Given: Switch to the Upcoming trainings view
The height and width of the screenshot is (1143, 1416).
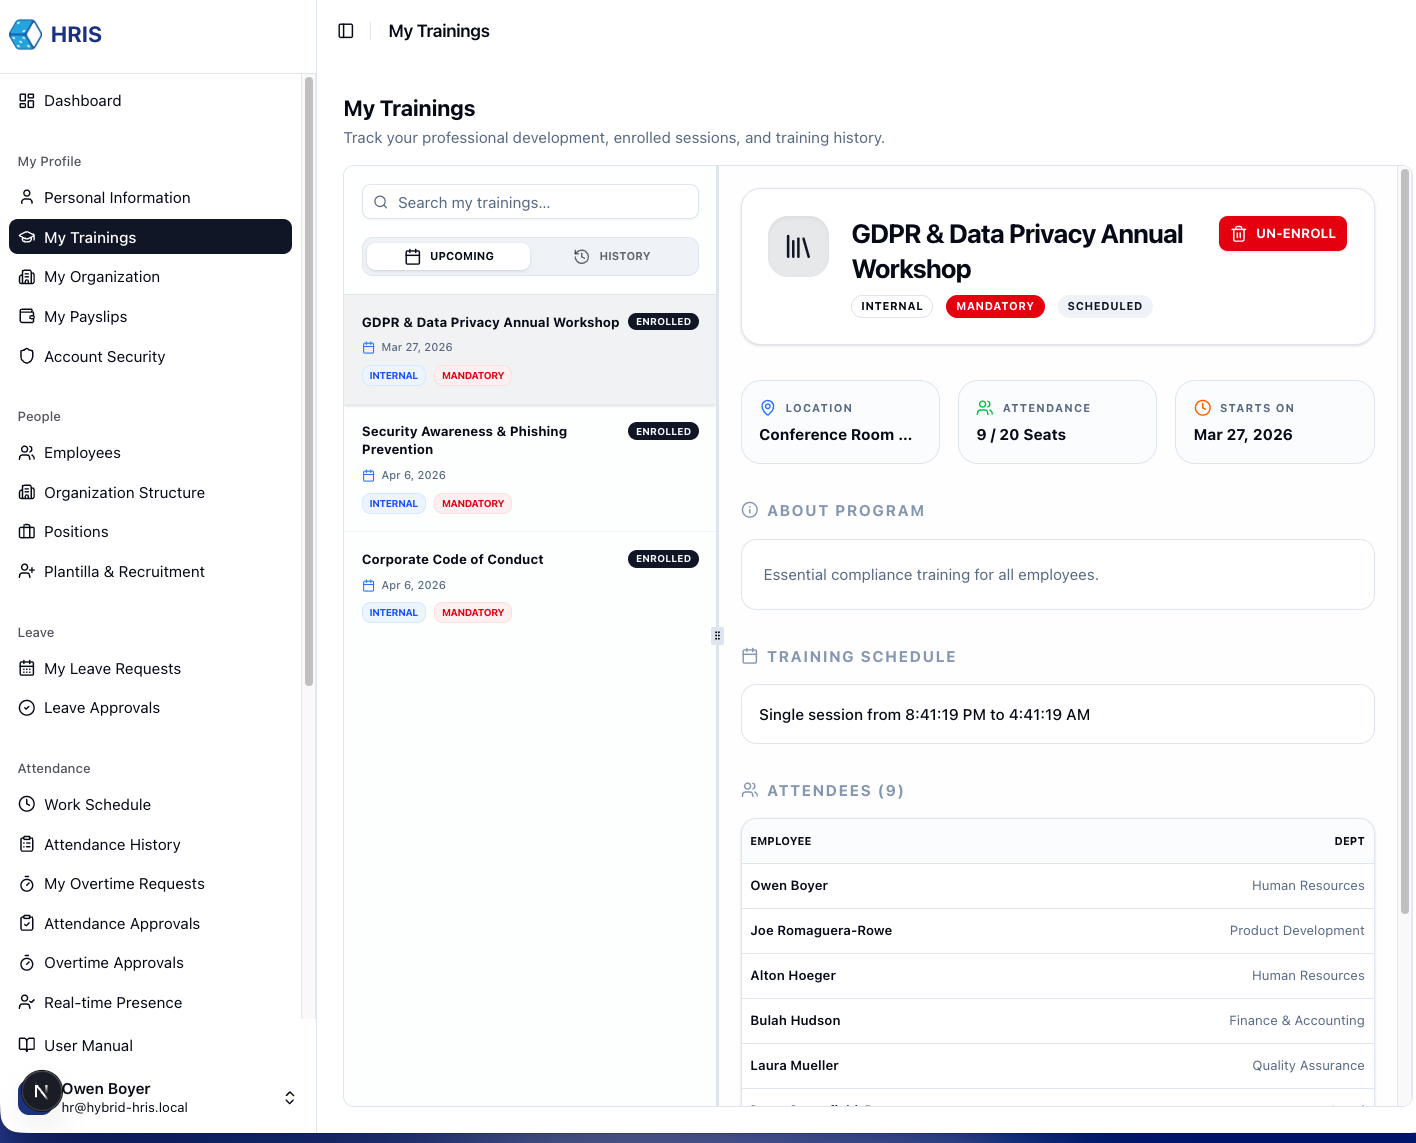Looking at the screenshot, I should tap(449, 257).
